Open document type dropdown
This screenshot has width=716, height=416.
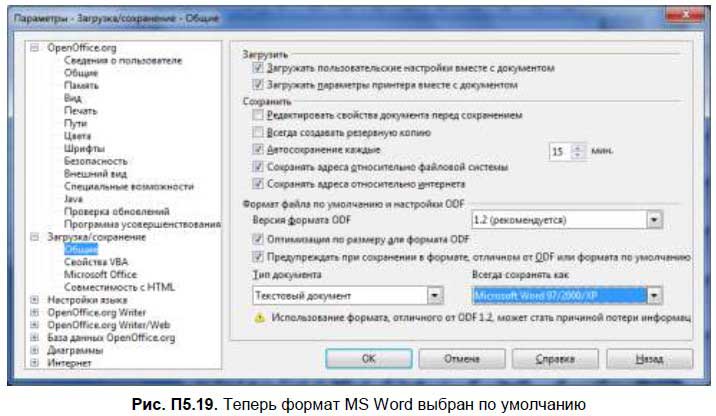point(435,295)
